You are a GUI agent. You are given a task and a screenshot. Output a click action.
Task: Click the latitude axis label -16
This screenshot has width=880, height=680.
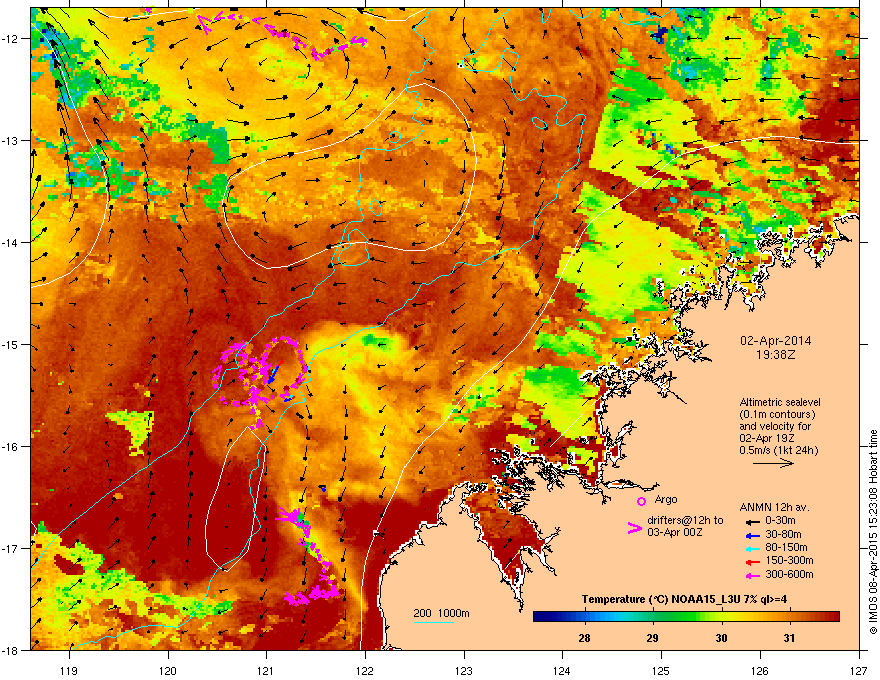pyautogui.click(x=11, y=447)
